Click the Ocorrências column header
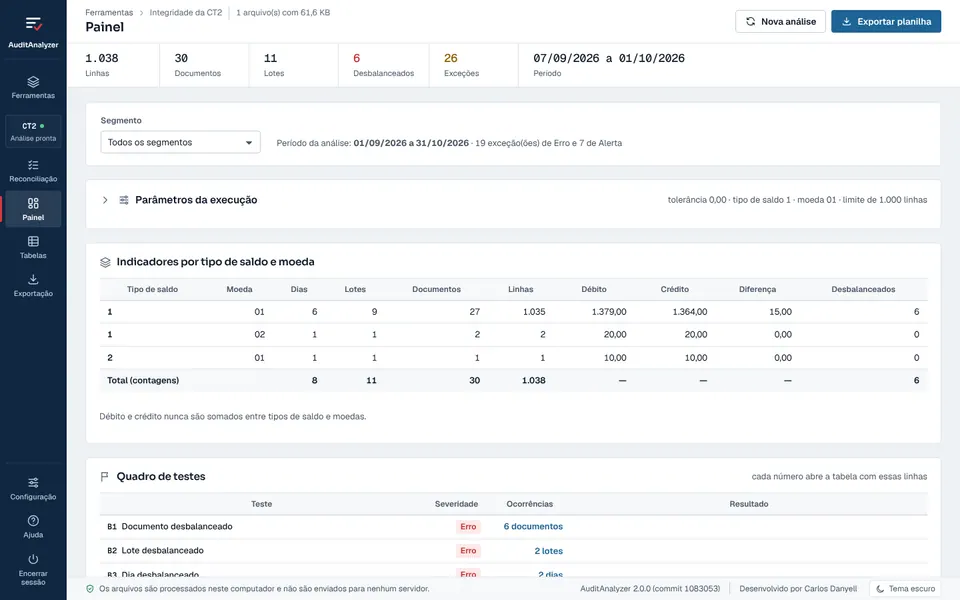 [x=529, y=504]
